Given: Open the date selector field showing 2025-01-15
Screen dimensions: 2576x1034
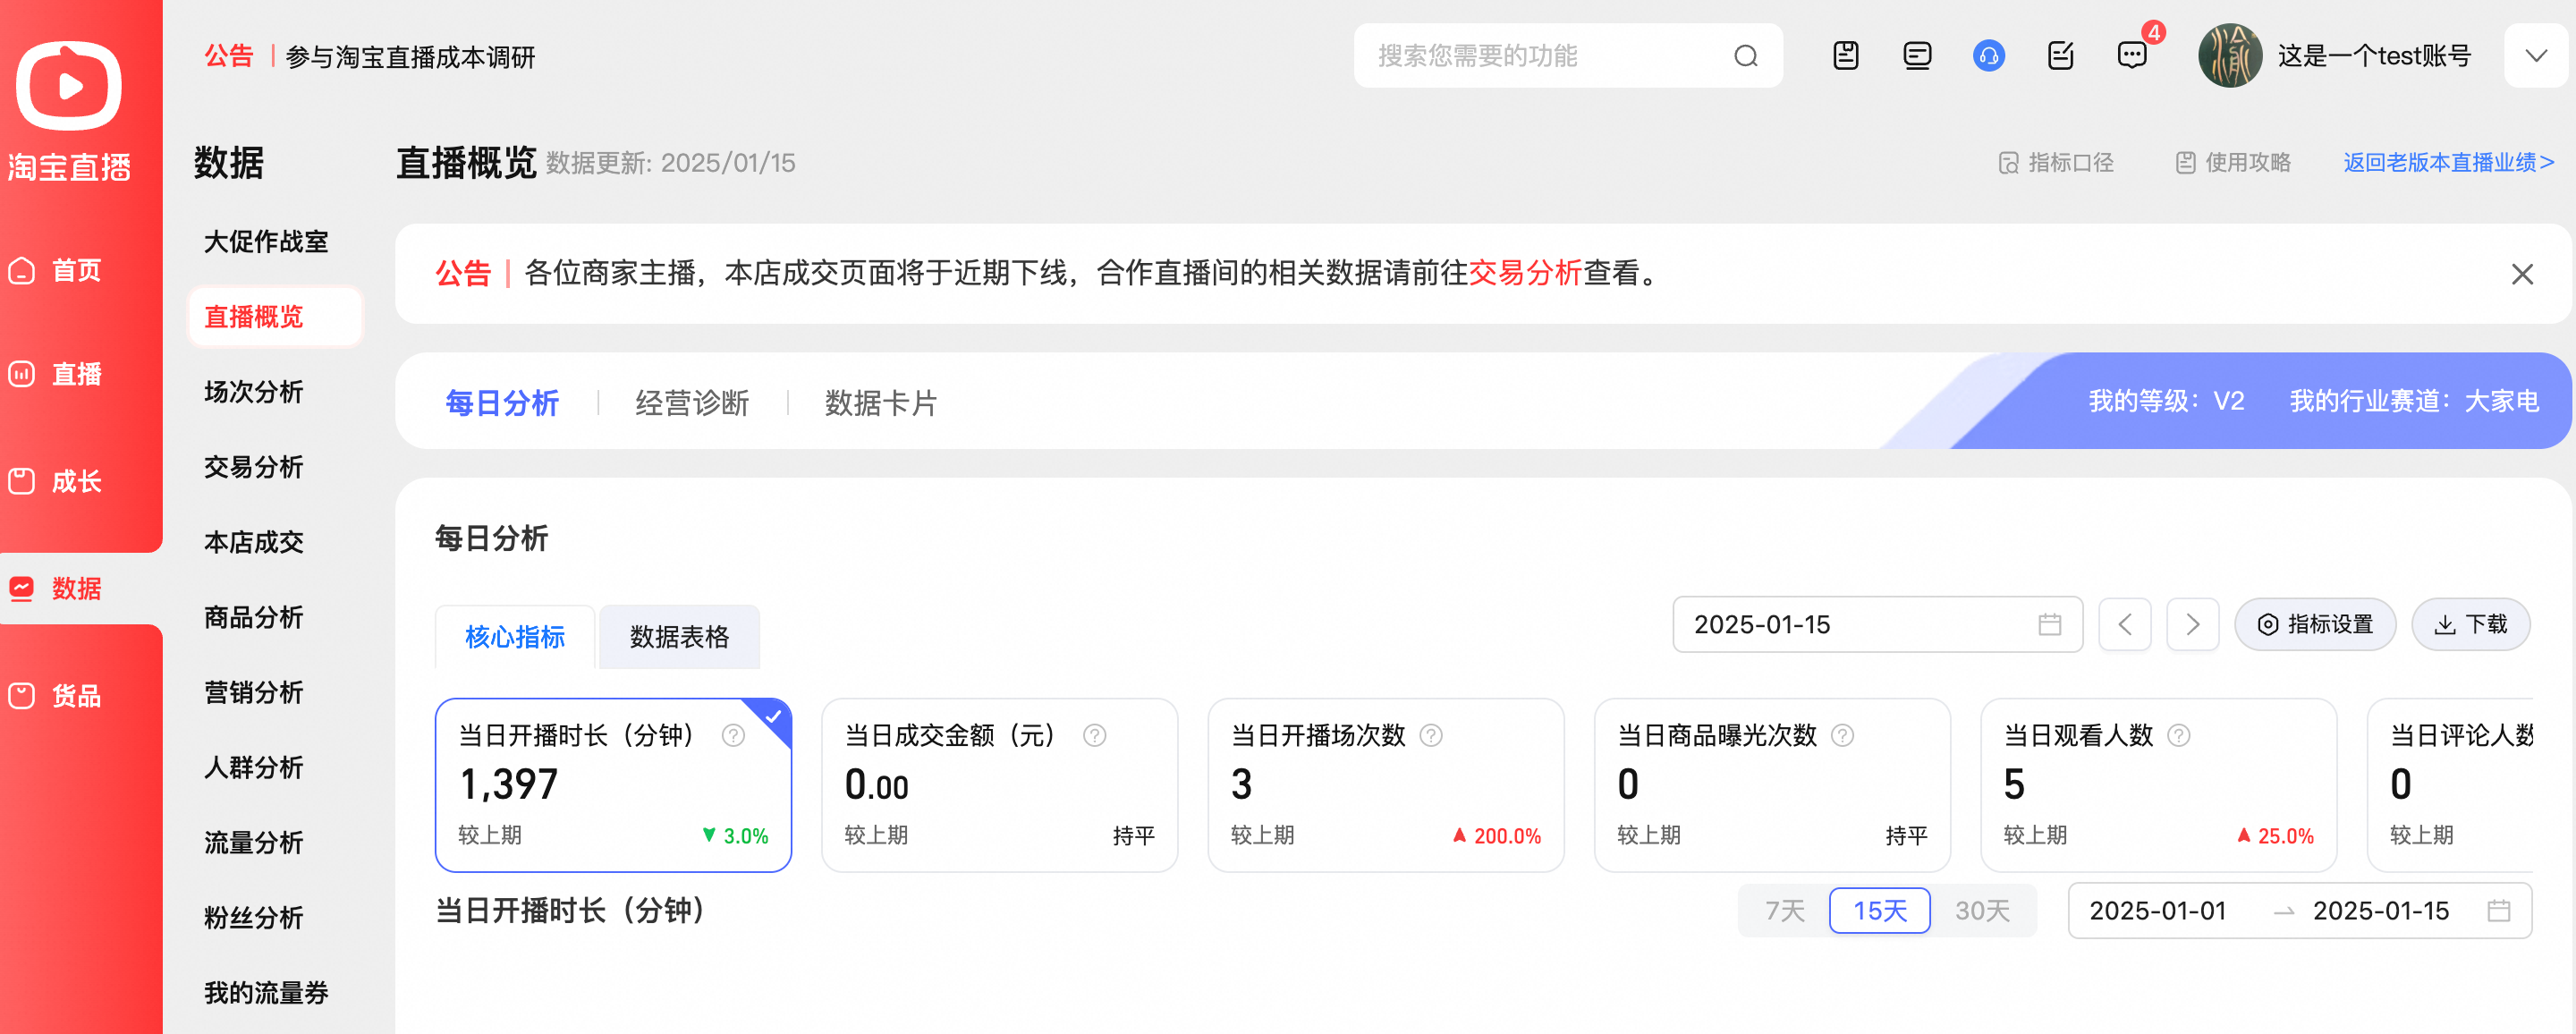Looking at the screenshot, I should [x=1877, y=624].
